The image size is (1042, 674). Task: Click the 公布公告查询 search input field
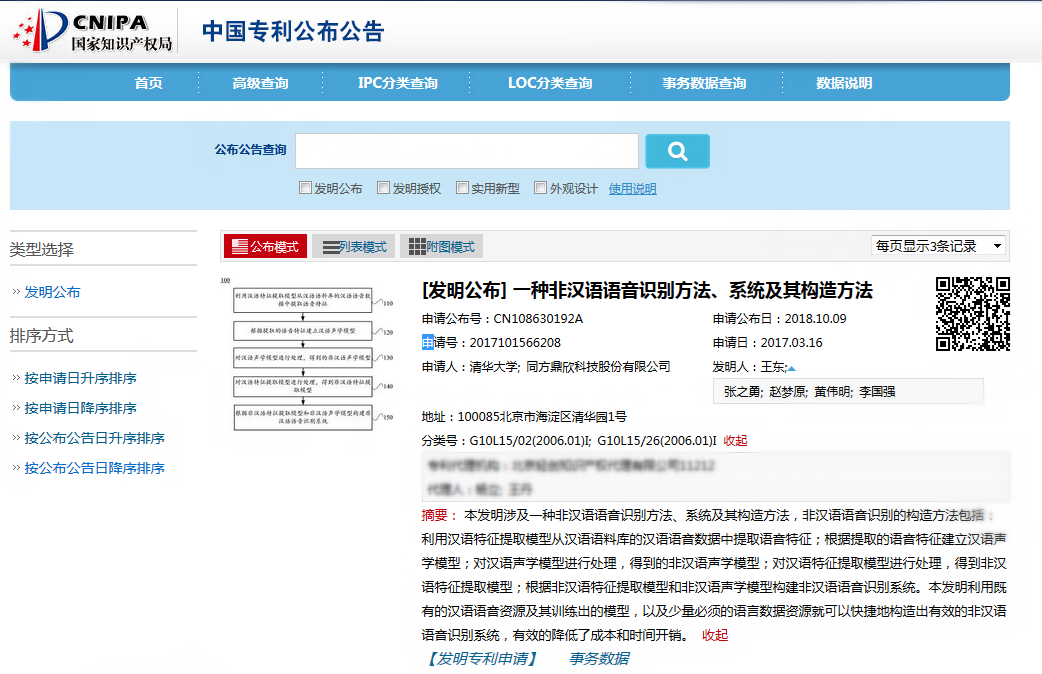(x=467, y=151)
